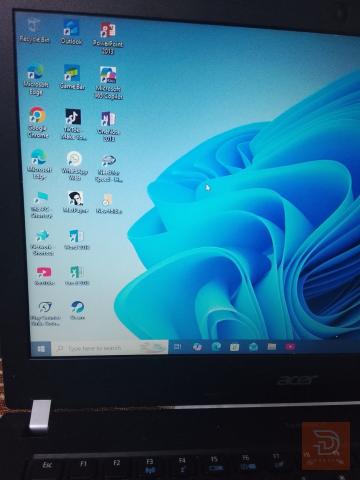Open the Word 2013 shortcut
The width and height of the screenshot is (360, 480).
coord(77,240)
